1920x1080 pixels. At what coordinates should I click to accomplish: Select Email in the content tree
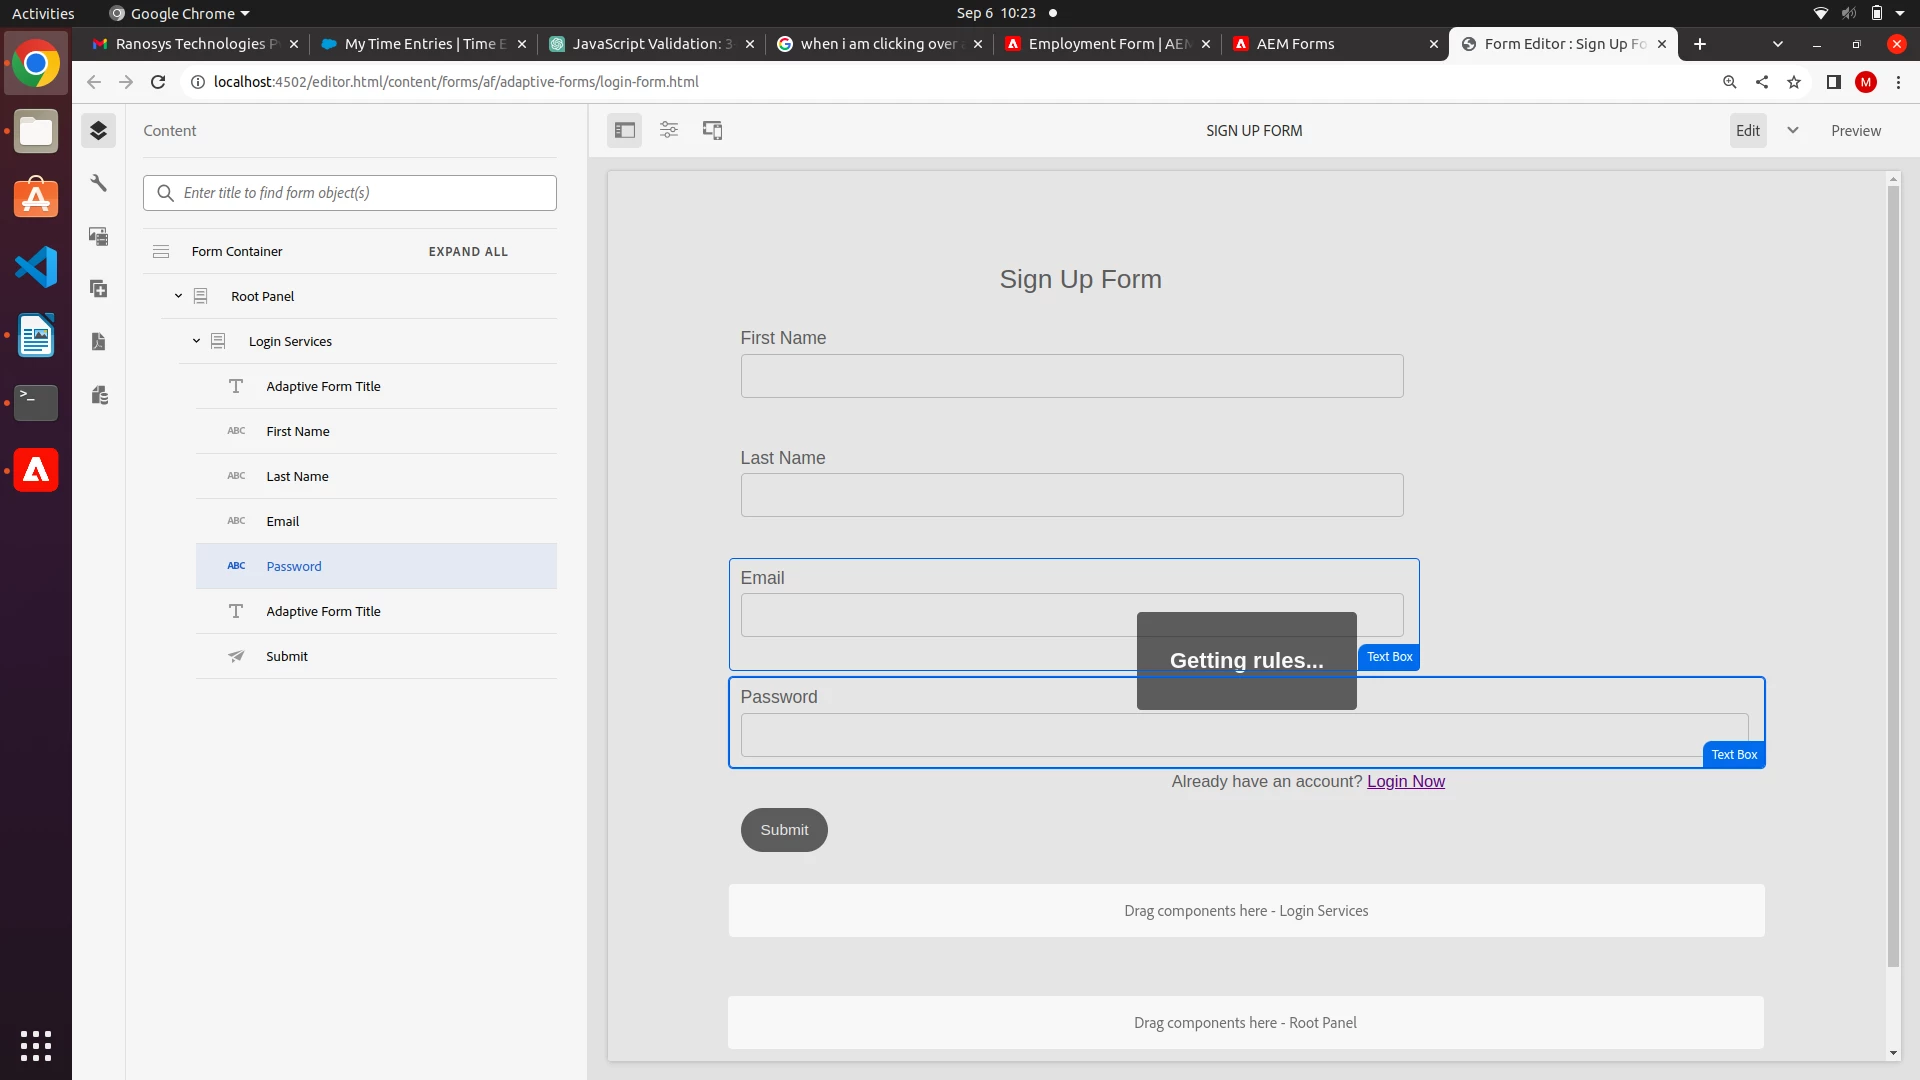point(283,521)
